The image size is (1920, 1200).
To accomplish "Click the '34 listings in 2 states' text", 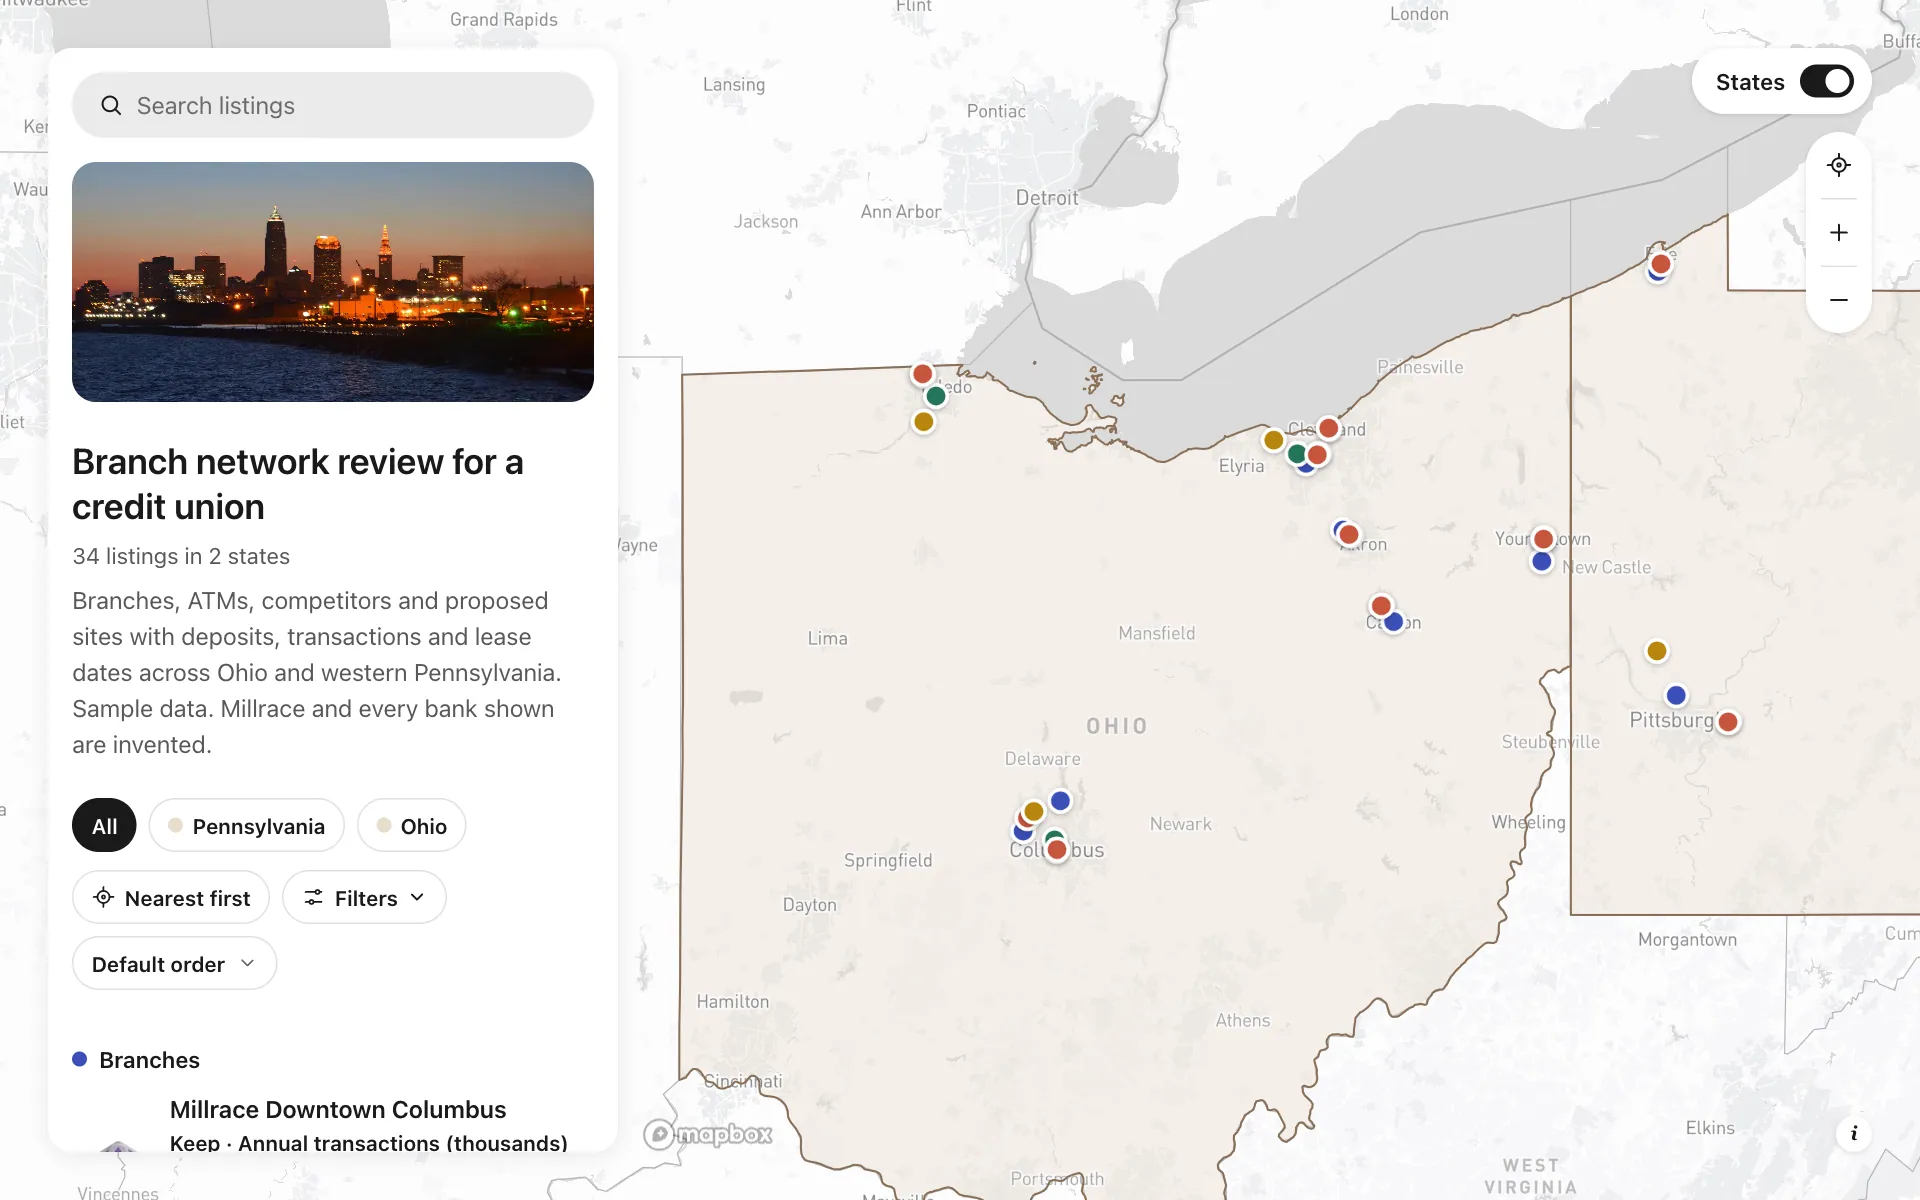I will coord(181,556).
